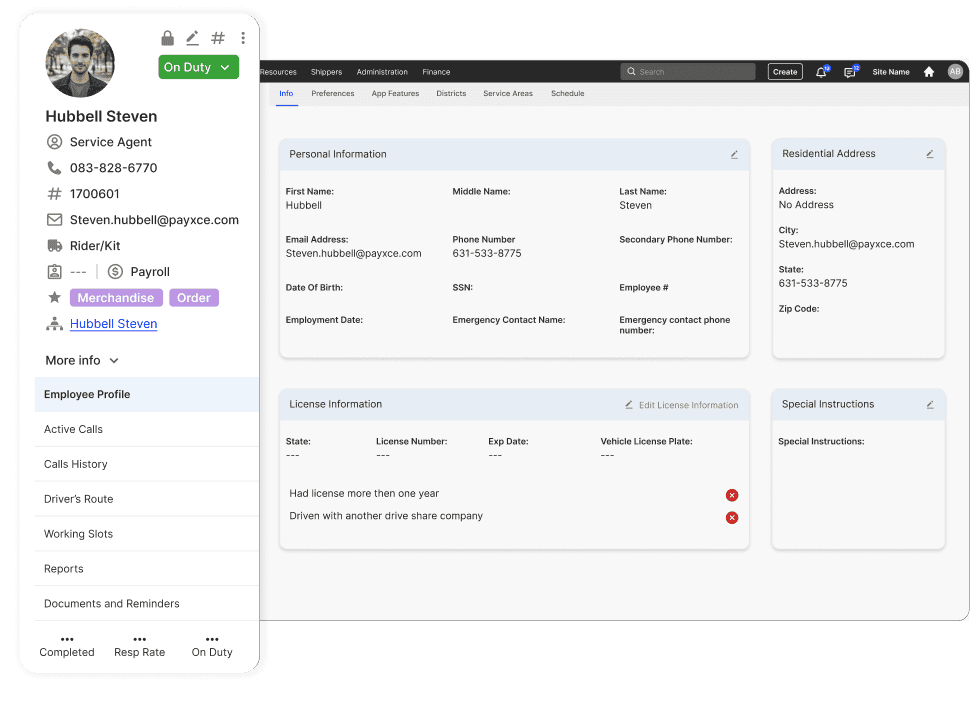Switch to the App Features tab

395,94
